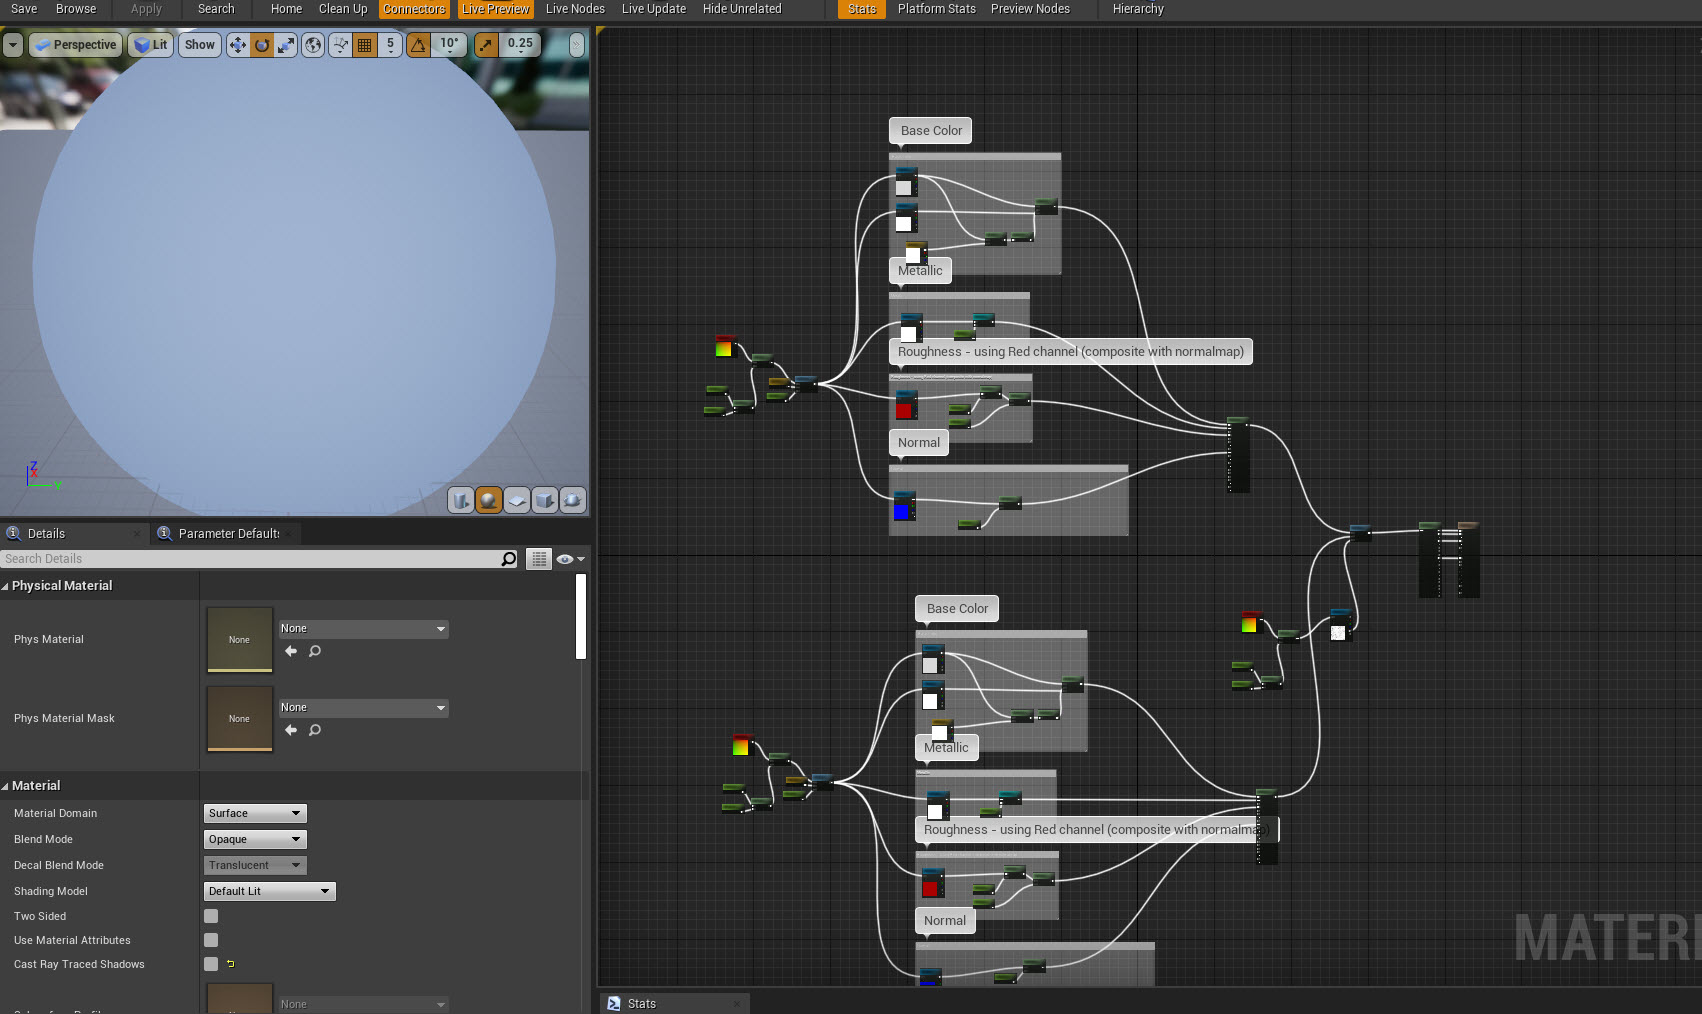Viewport: 1702px width, 1014px height.
Task: Select the rotate gizmo tool in viewport
Action: (x=262, y=45)
